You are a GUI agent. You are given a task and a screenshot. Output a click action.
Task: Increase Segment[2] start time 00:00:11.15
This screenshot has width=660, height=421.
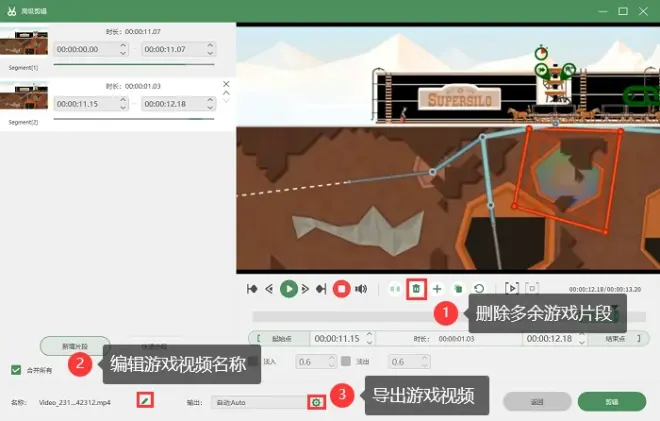123,100
